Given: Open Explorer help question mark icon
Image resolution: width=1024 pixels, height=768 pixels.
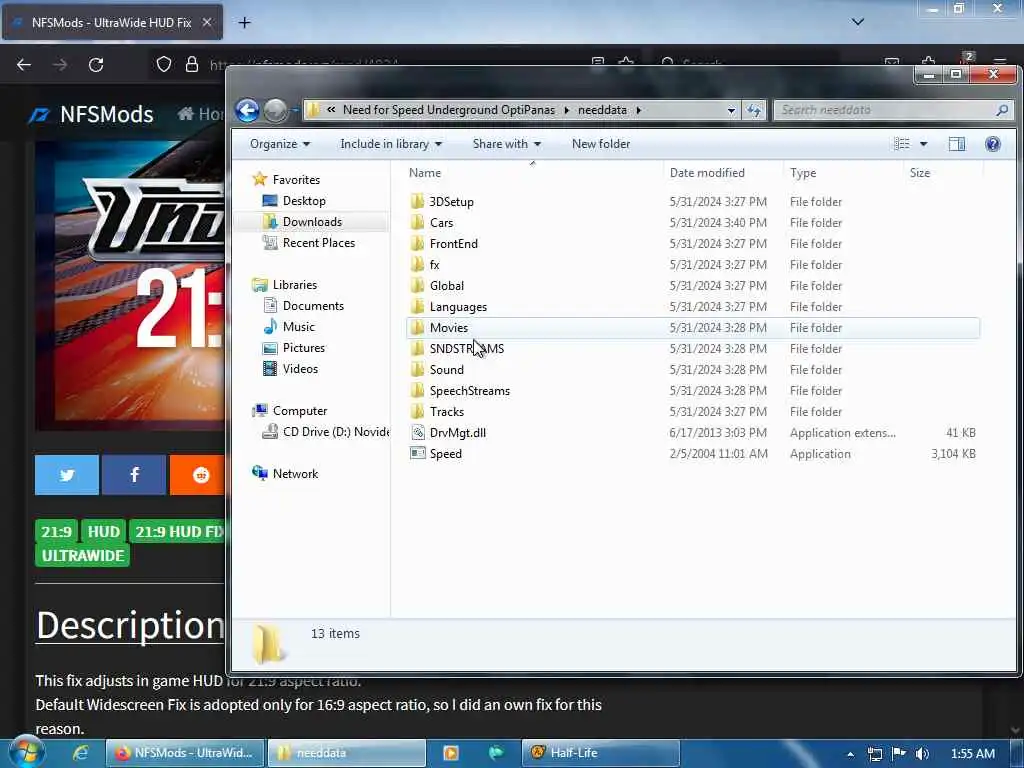Looking at the screenshot, I should coord(993,144).
